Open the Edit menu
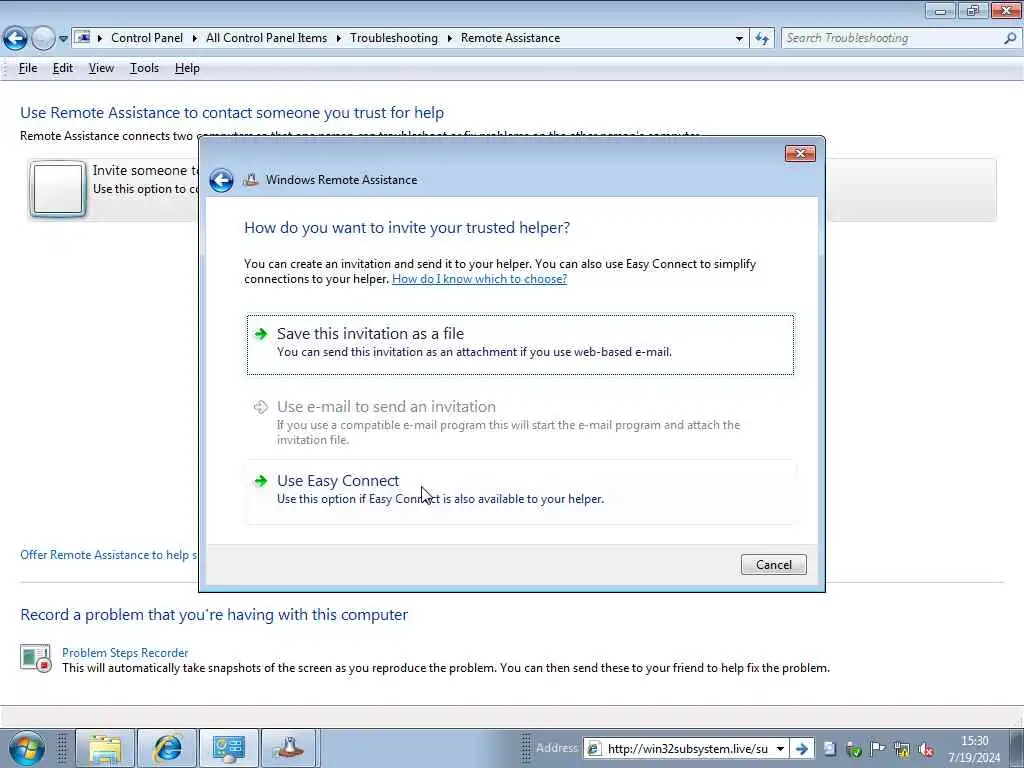The width and height of the screenshot is (1024, 768). [x=63, y=68]
